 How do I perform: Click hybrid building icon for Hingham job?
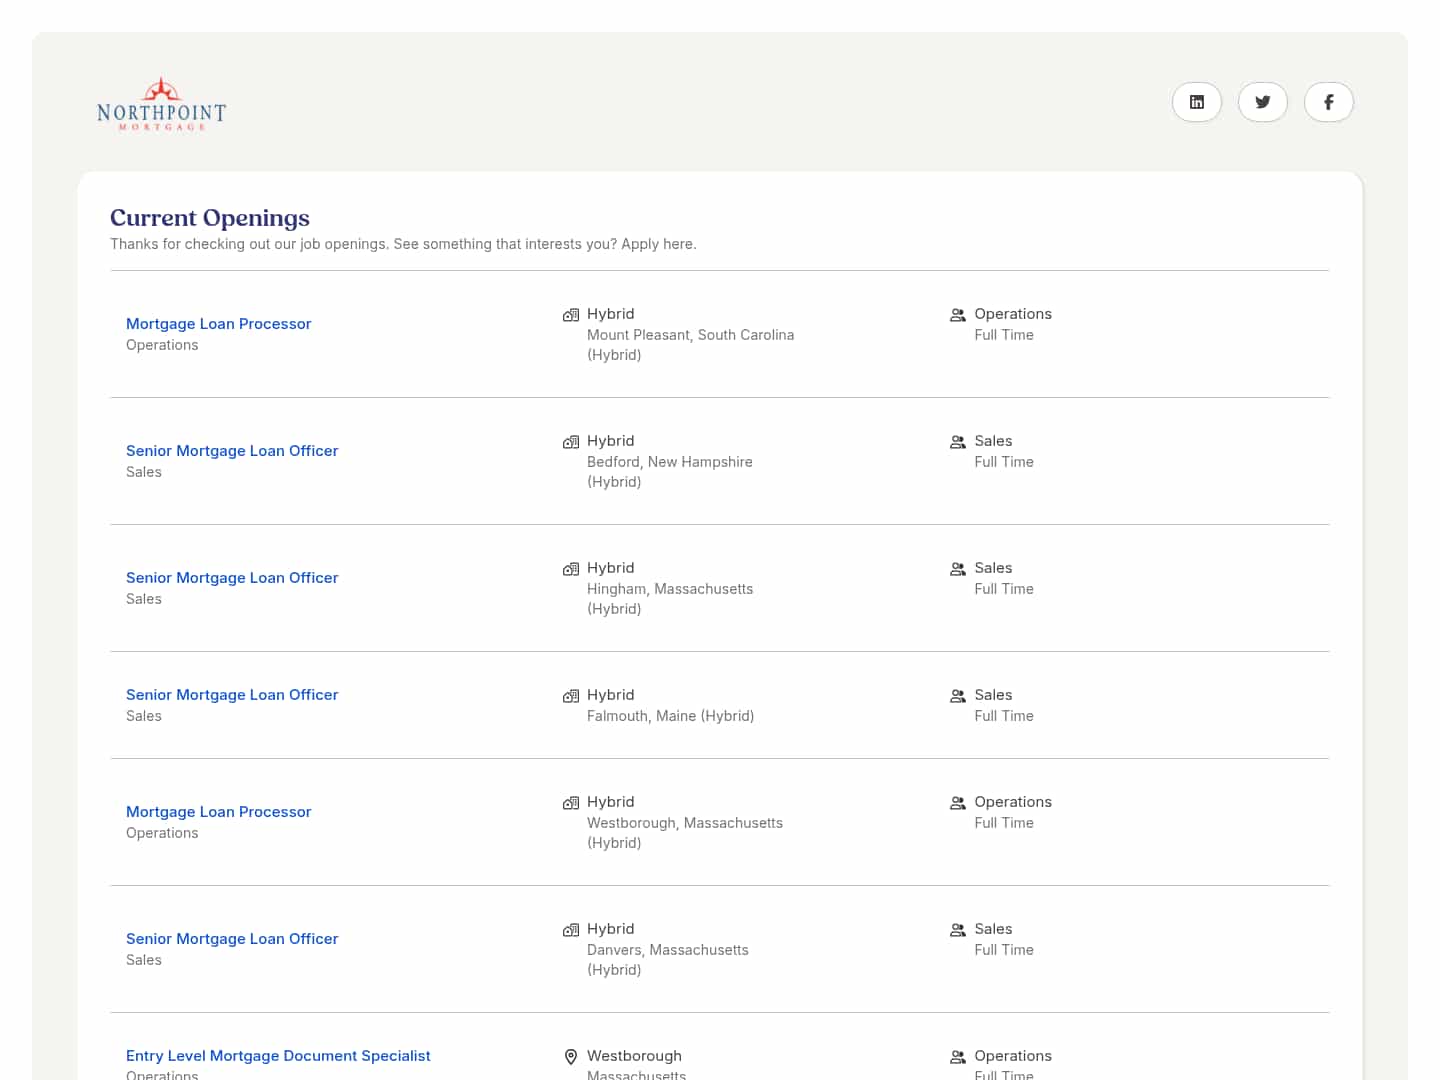coord(571,569)
